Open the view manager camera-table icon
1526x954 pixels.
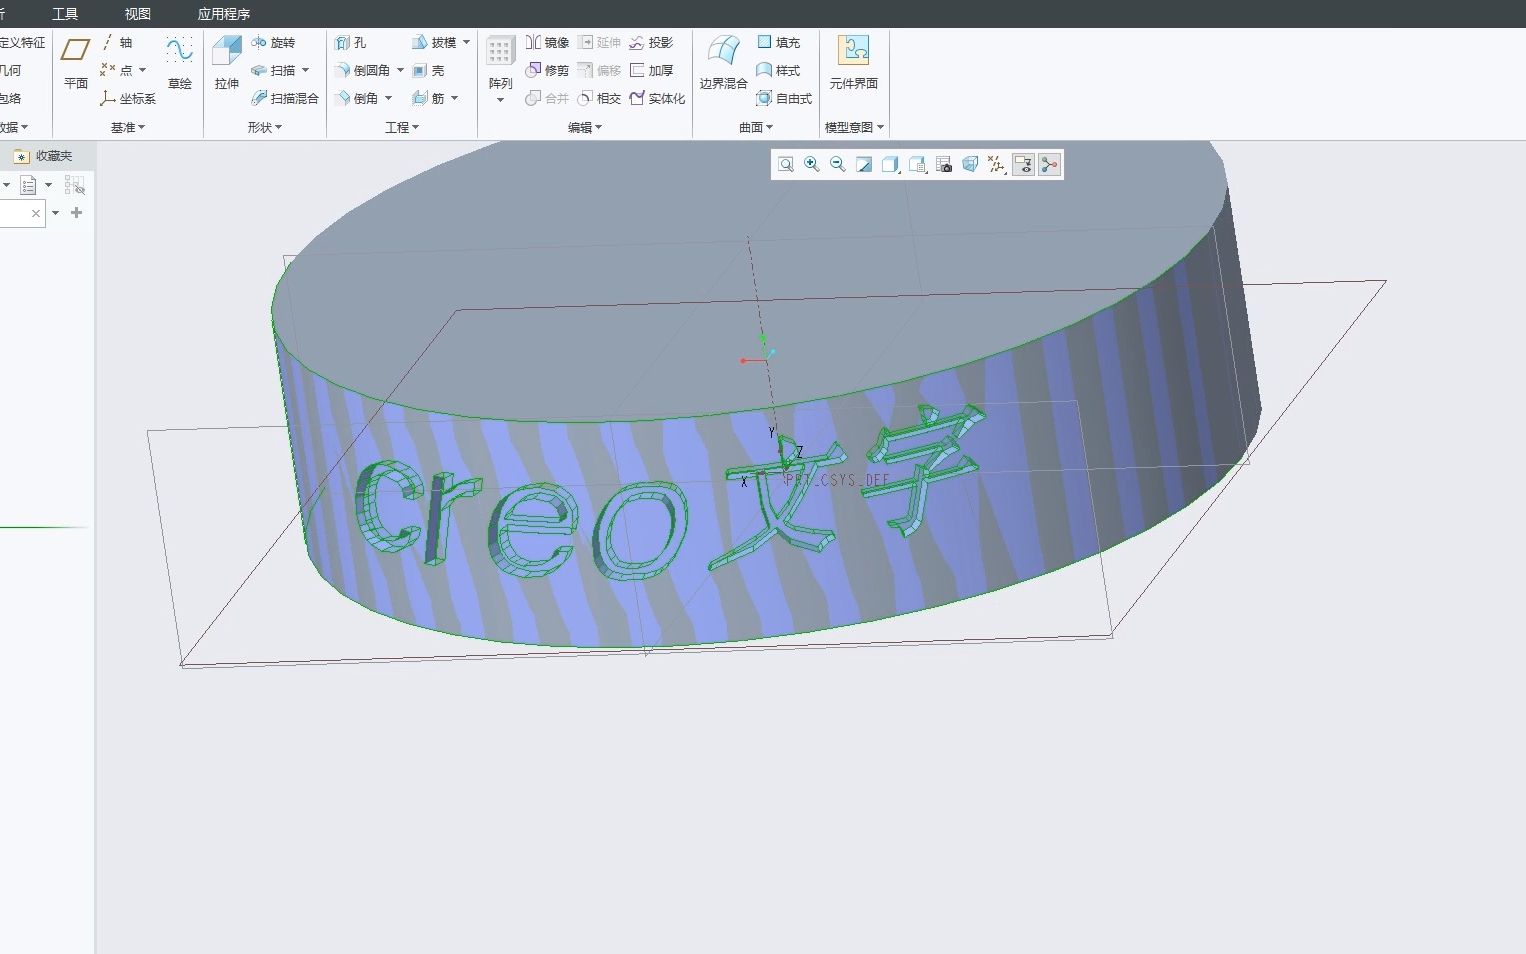pos(944,164)
